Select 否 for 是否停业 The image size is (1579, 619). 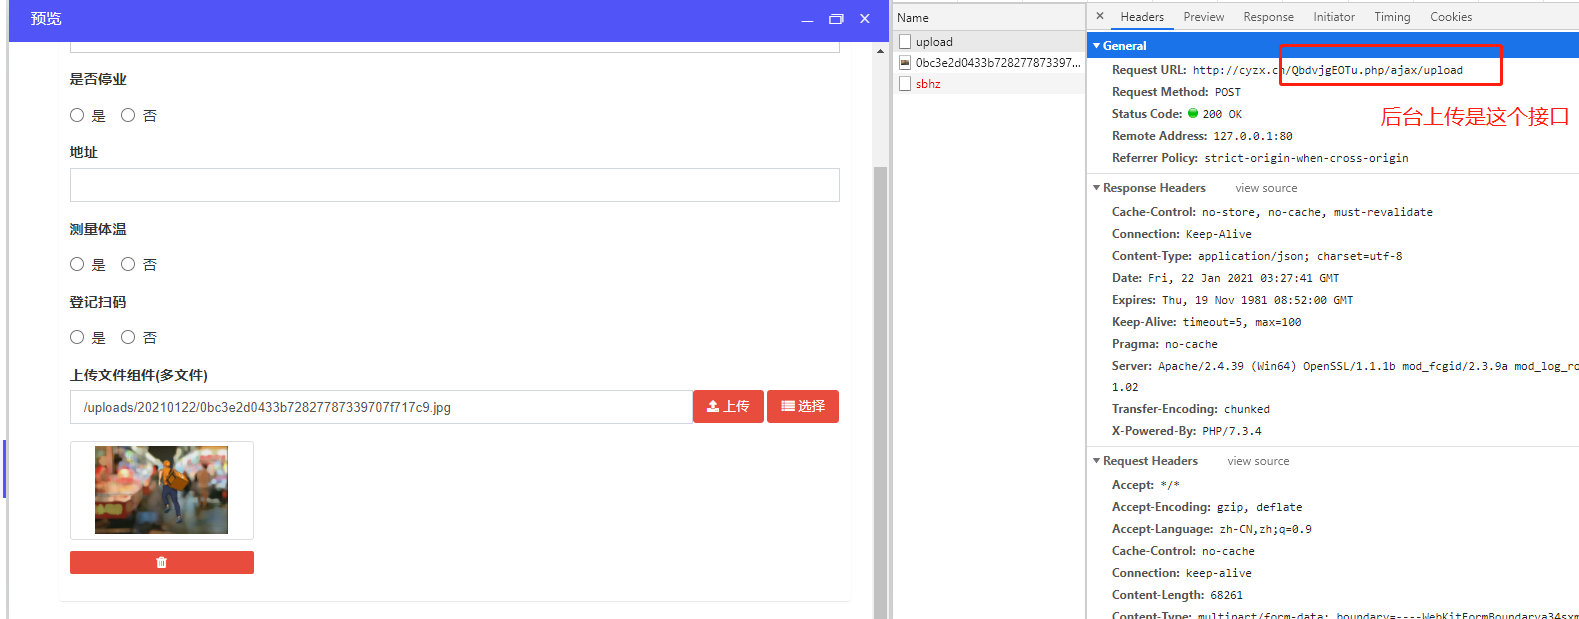[128, 115]
